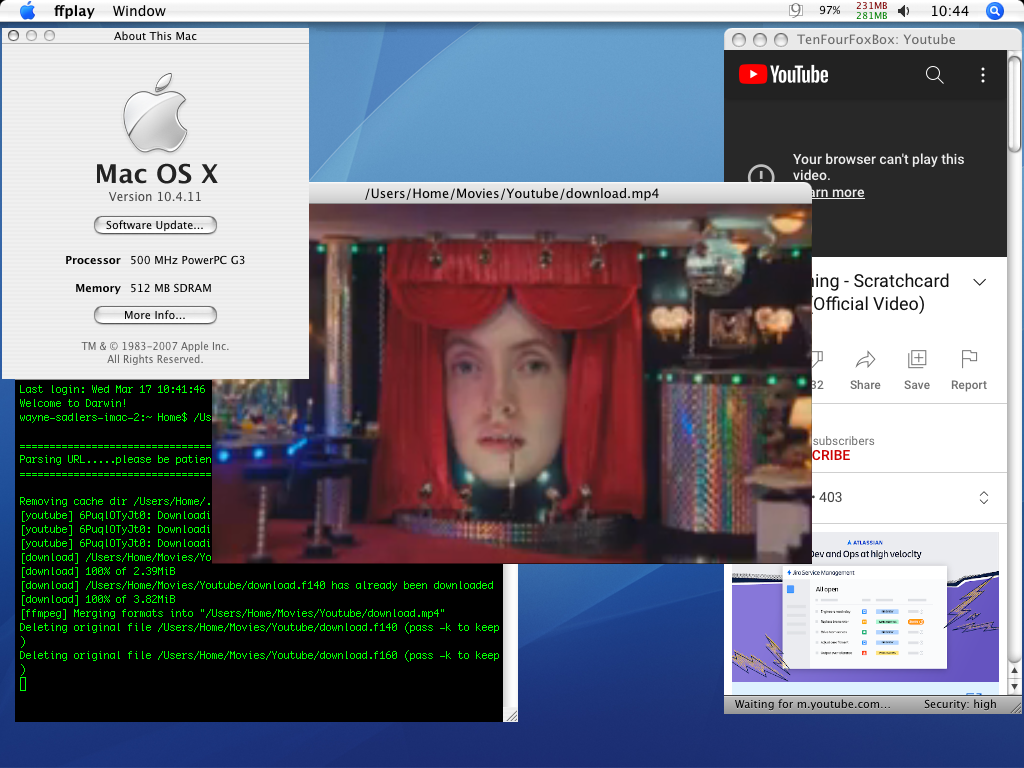Click the Memory 512 MB SDRAM text

[x=143, y=288]
